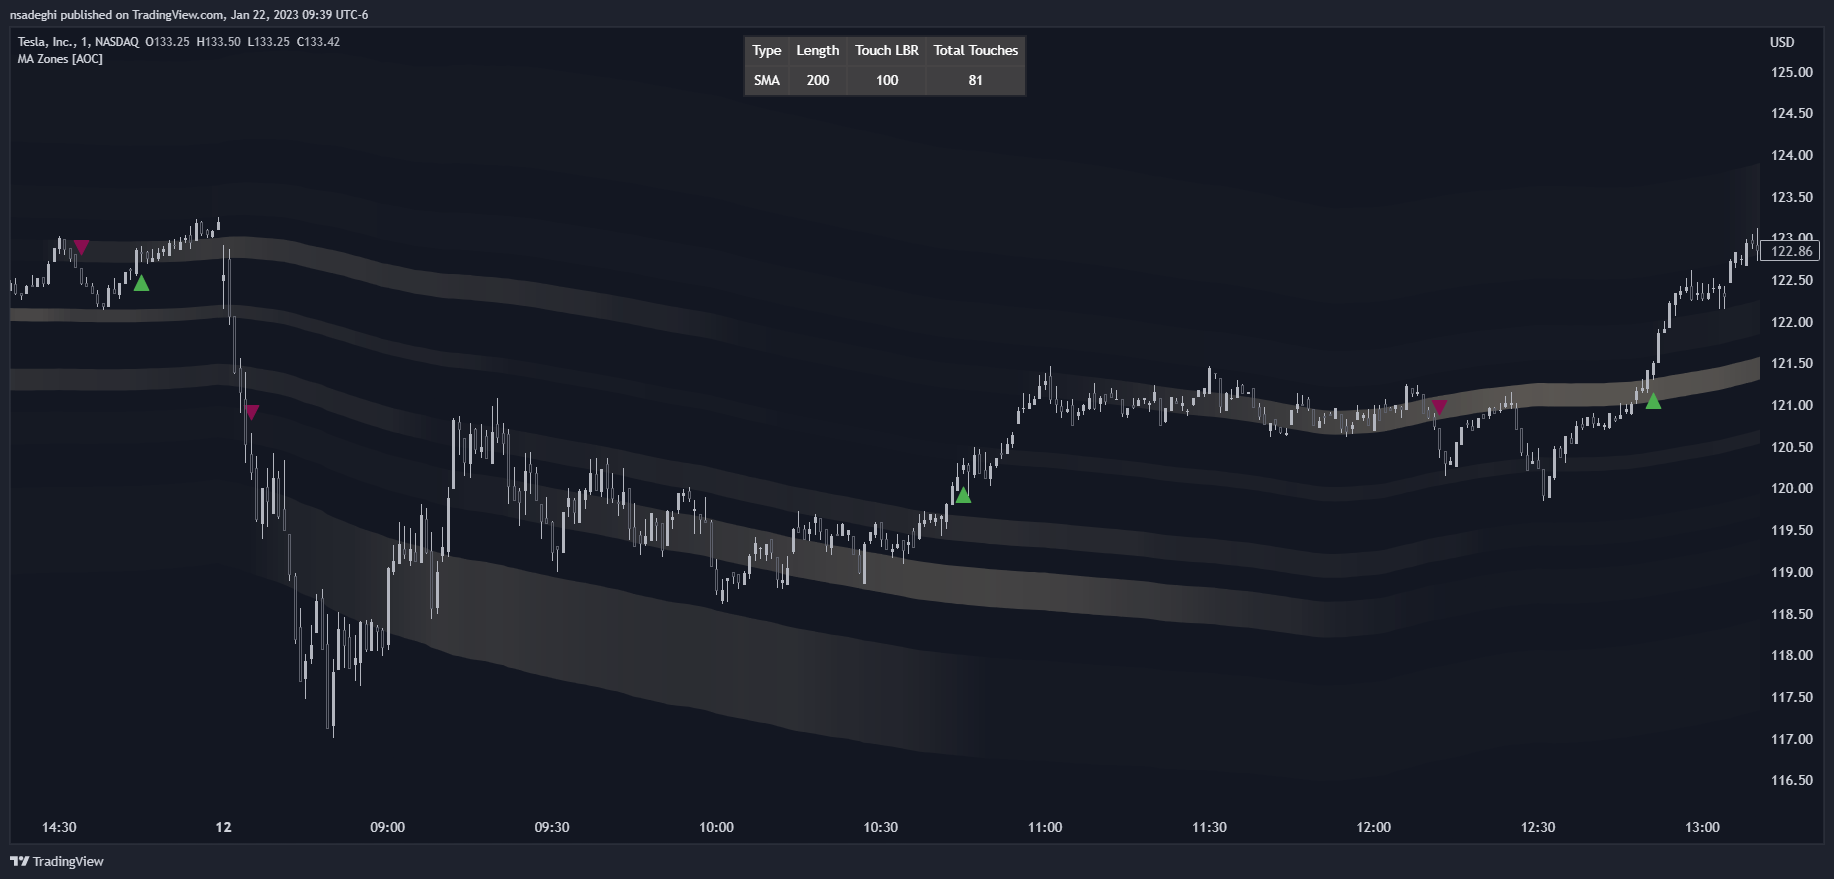Click the 14:30 time axis label
The image size is (1834, 879).
59,827
